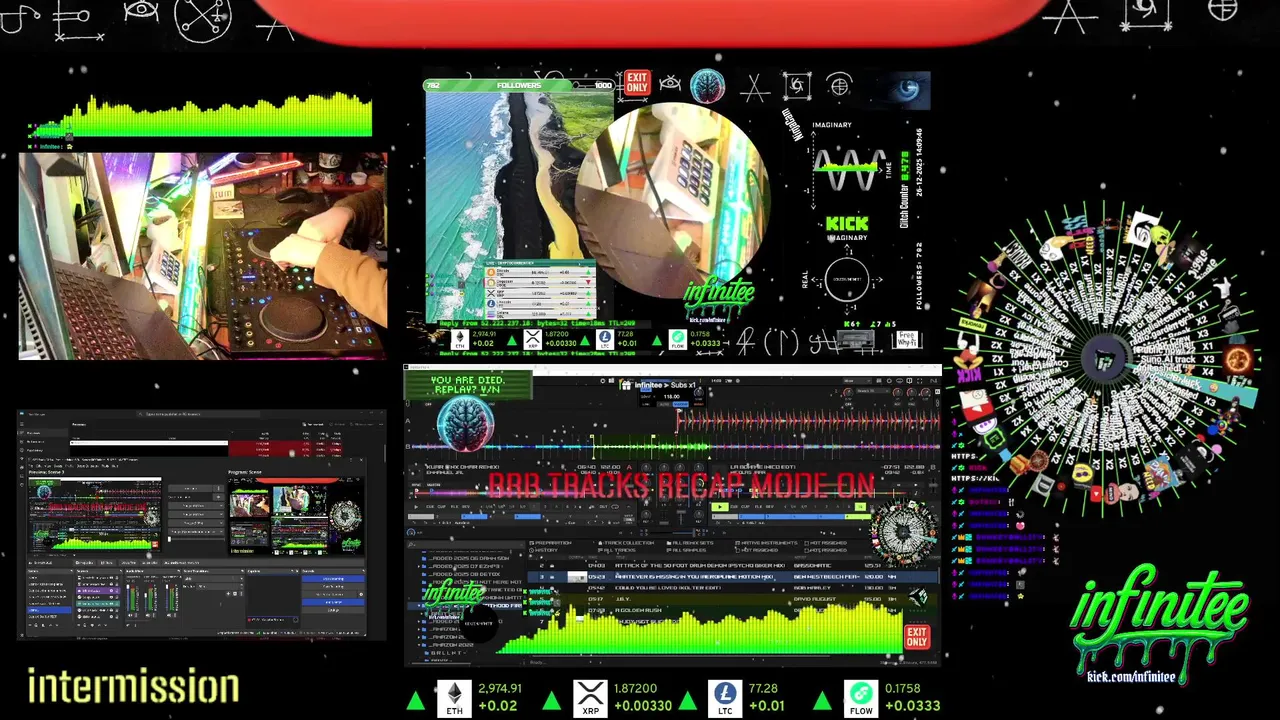Toggle FLX flux mode on deck A

[x=455, y=507]
